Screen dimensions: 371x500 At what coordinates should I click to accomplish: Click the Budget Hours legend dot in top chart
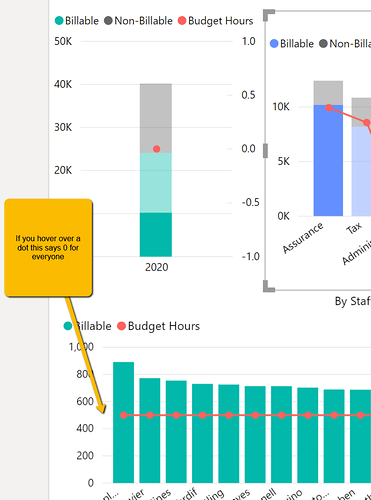click(x=182, y=21)
